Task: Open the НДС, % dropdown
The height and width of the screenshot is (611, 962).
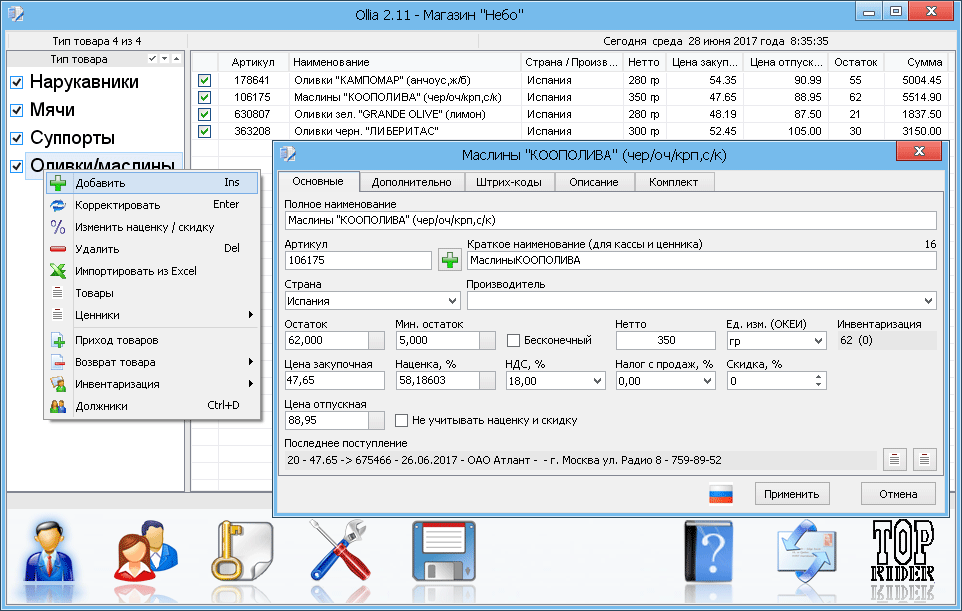Action: [597, 381]
